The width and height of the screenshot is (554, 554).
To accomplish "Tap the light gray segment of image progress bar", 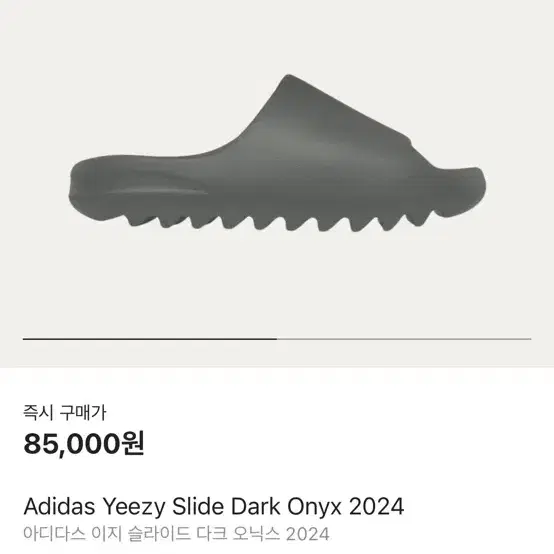I will point(404,339).
